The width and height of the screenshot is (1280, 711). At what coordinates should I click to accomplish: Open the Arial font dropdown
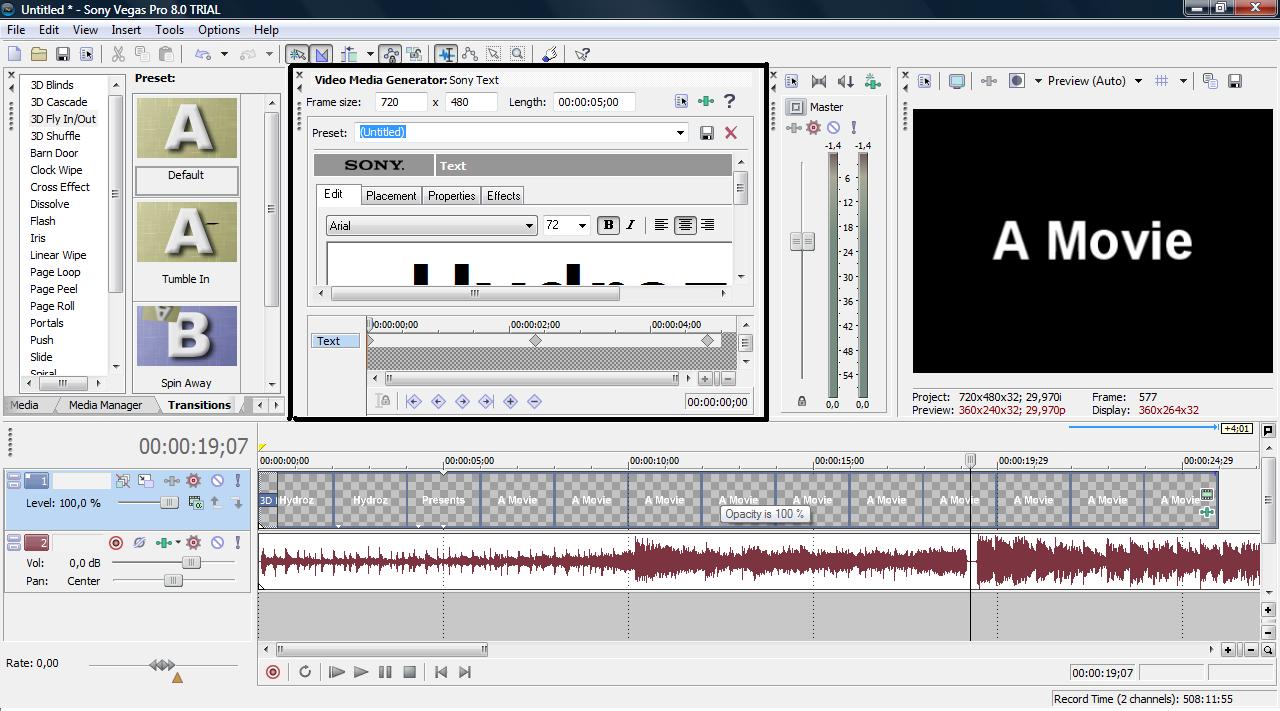529,226
